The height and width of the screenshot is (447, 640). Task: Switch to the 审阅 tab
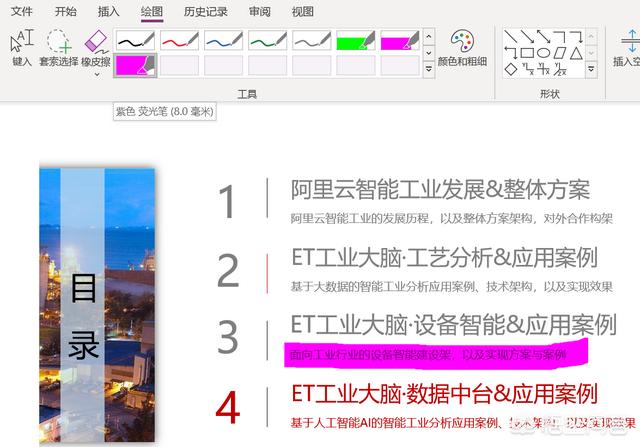click(x=260, y=11)
